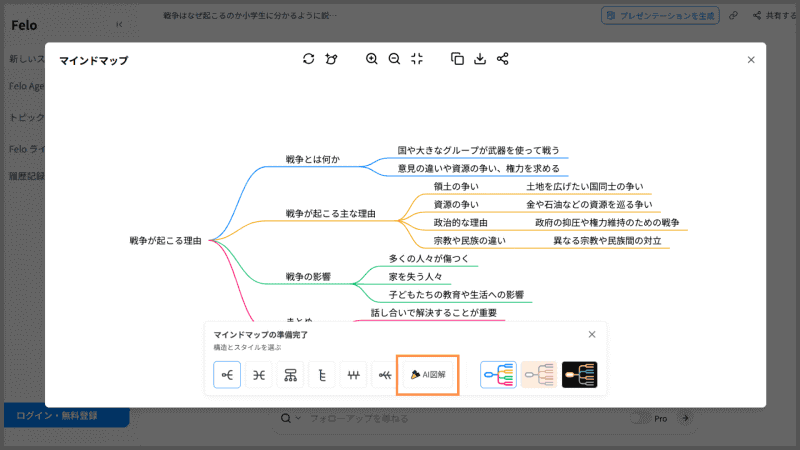The height and width of the screenshot is (450, 800).
Task: Toggle the Pro switch
Action: (x=638, y=418)
